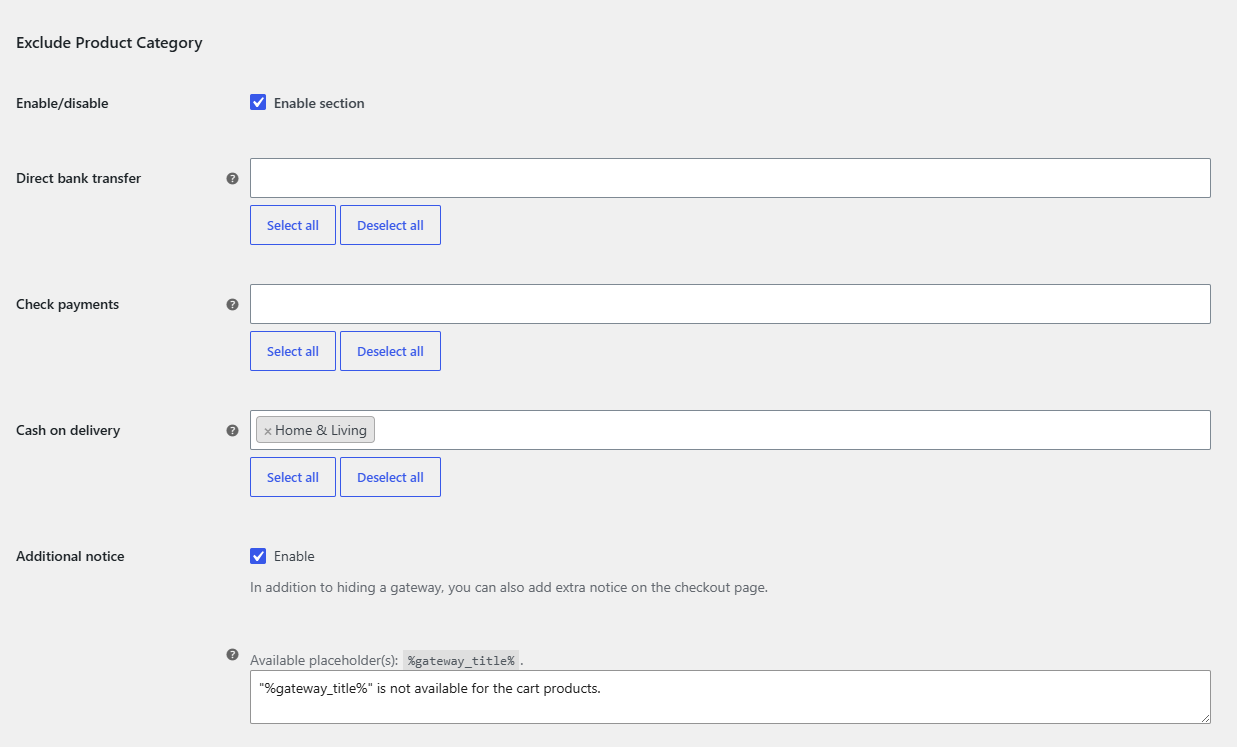Select all categories for Cash on delivery
The width and height of the screenshot is (1237, 747).
[x=293, y=477]
